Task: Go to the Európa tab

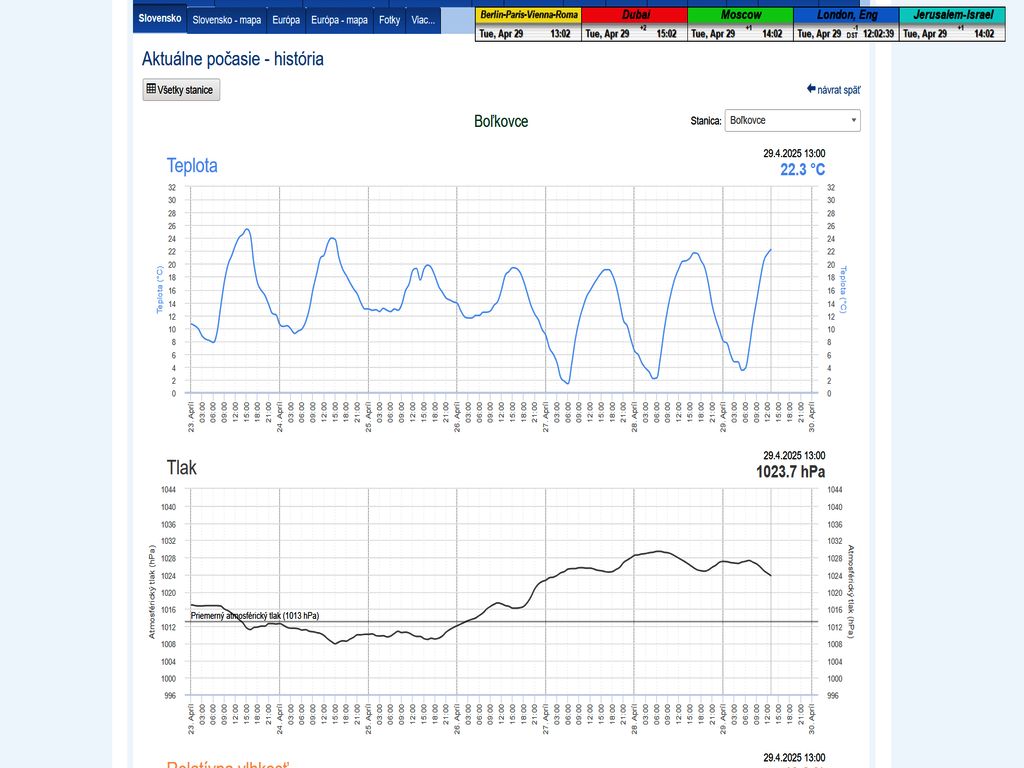Action: (285, 19)
